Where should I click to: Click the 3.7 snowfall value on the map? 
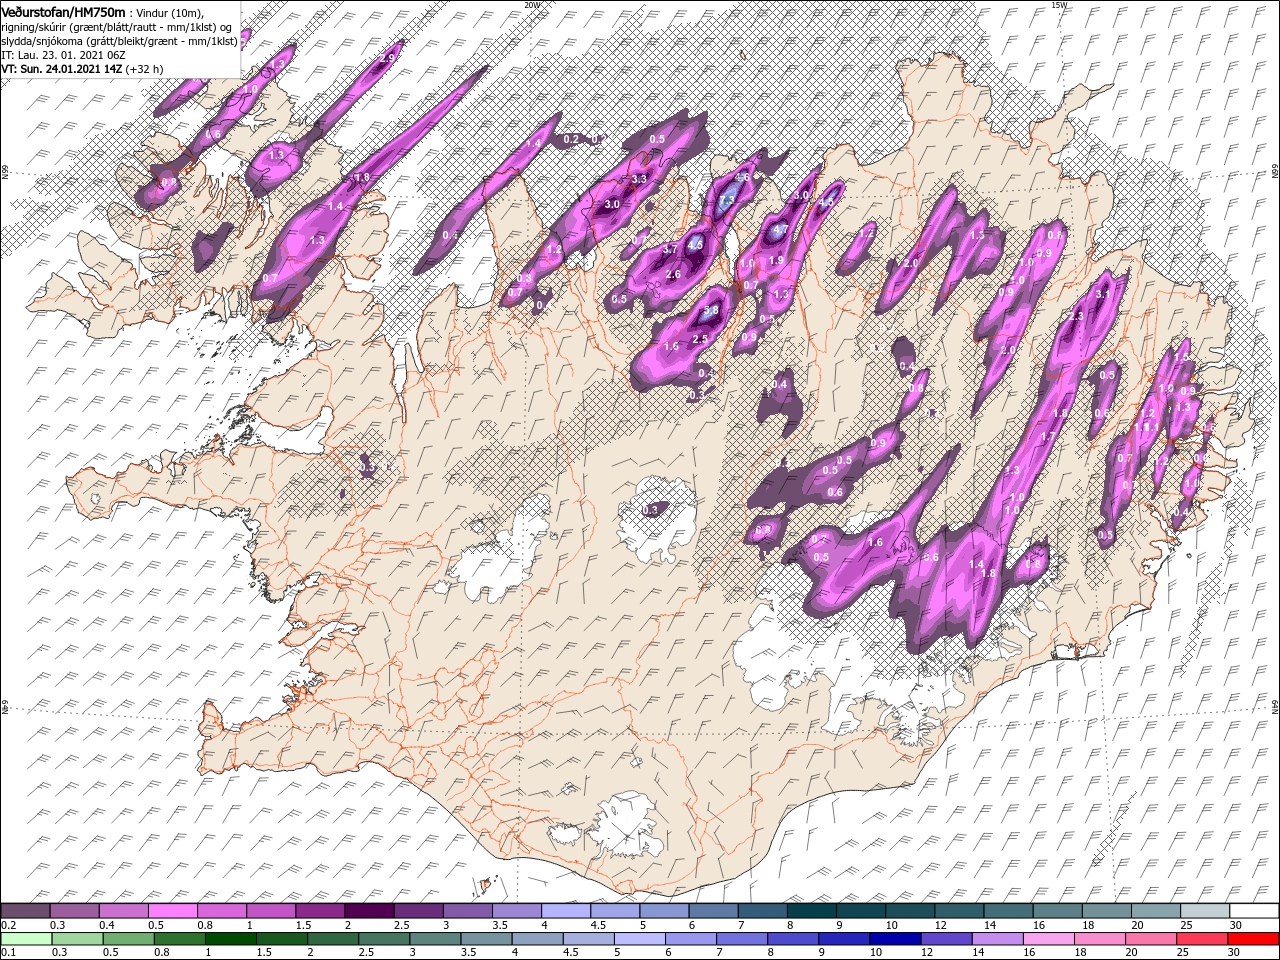click(x=670, y=249)
